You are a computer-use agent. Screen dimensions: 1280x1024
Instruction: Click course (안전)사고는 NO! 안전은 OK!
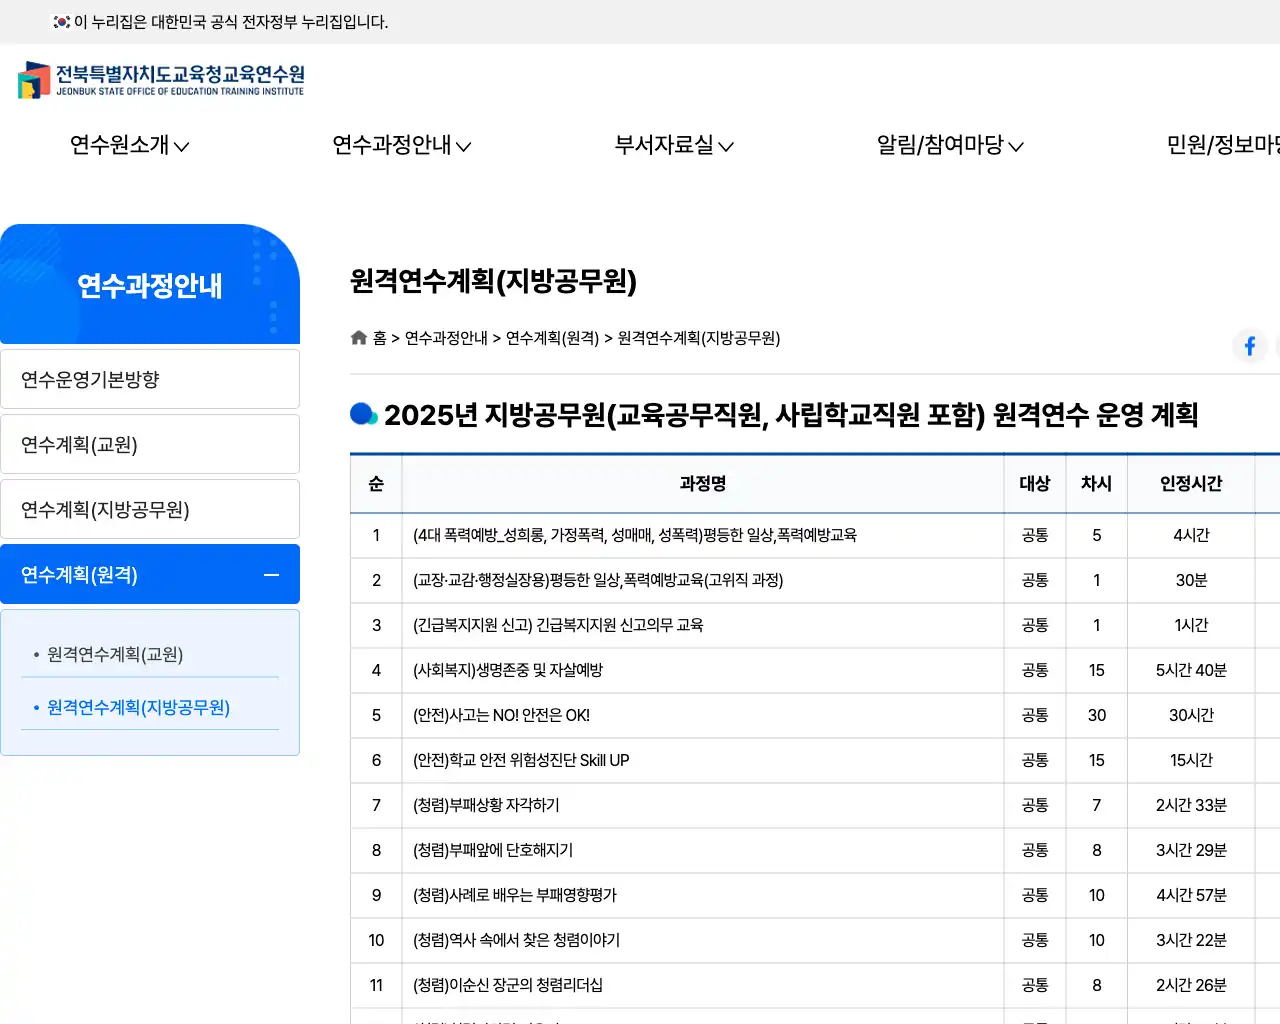pyautogui.click(x=501, y=715)
